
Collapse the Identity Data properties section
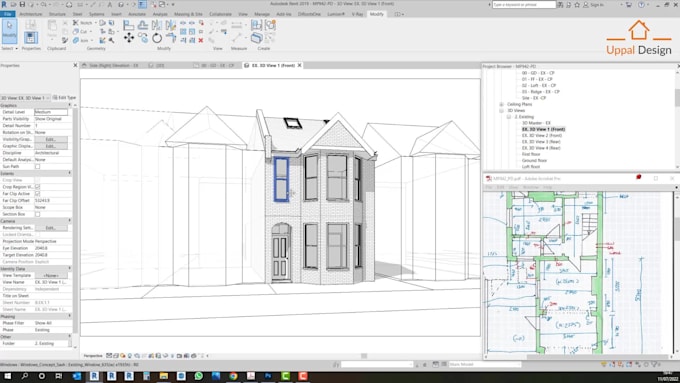coord(69,268)
